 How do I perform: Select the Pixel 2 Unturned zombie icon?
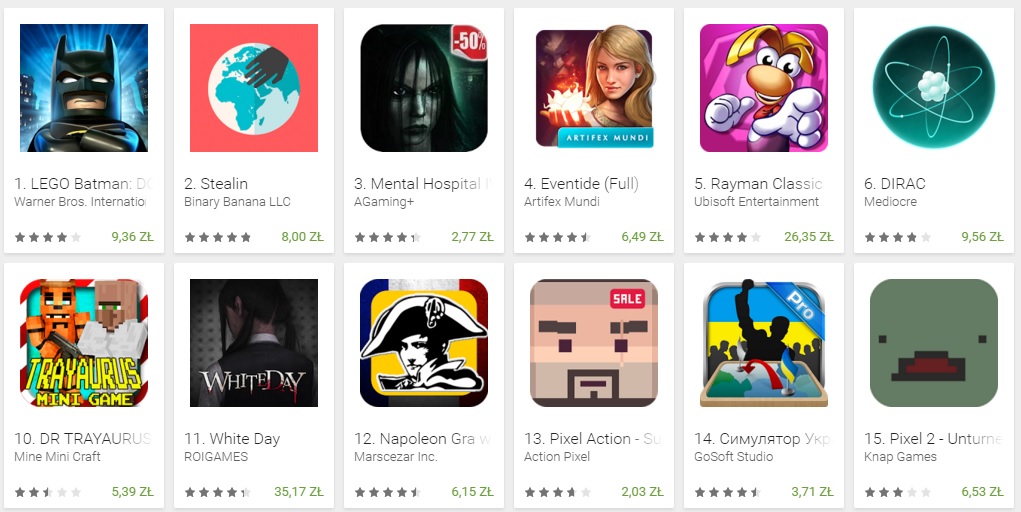(934, 343)
